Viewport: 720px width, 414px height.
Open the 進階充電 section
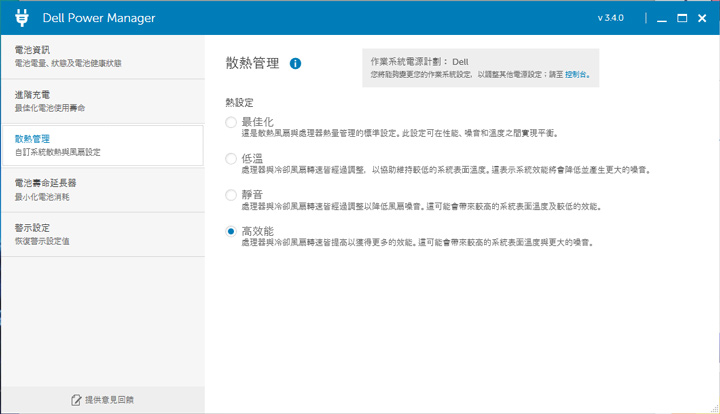click(x=103, y=101)
